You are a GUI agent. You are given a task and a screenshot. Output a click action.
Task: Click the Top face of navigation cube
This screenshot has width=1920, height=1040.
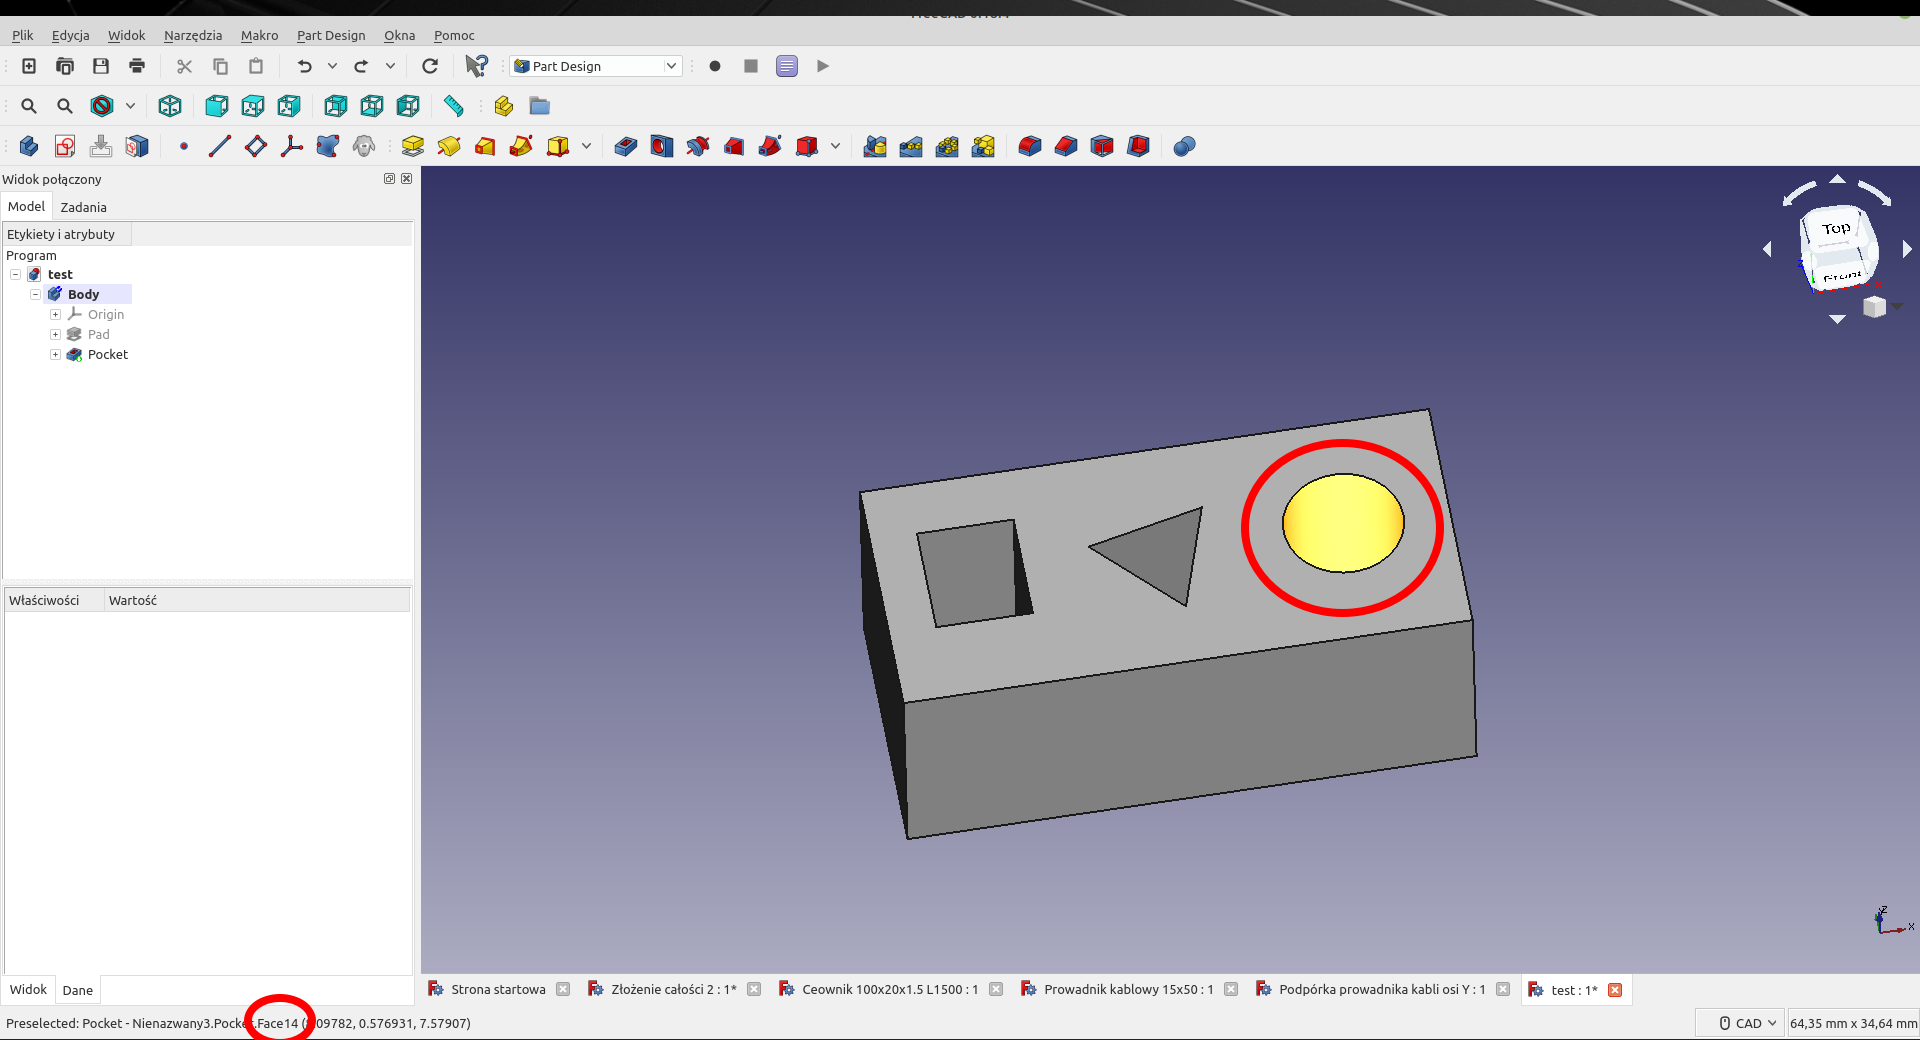(x=1835, y=229)
